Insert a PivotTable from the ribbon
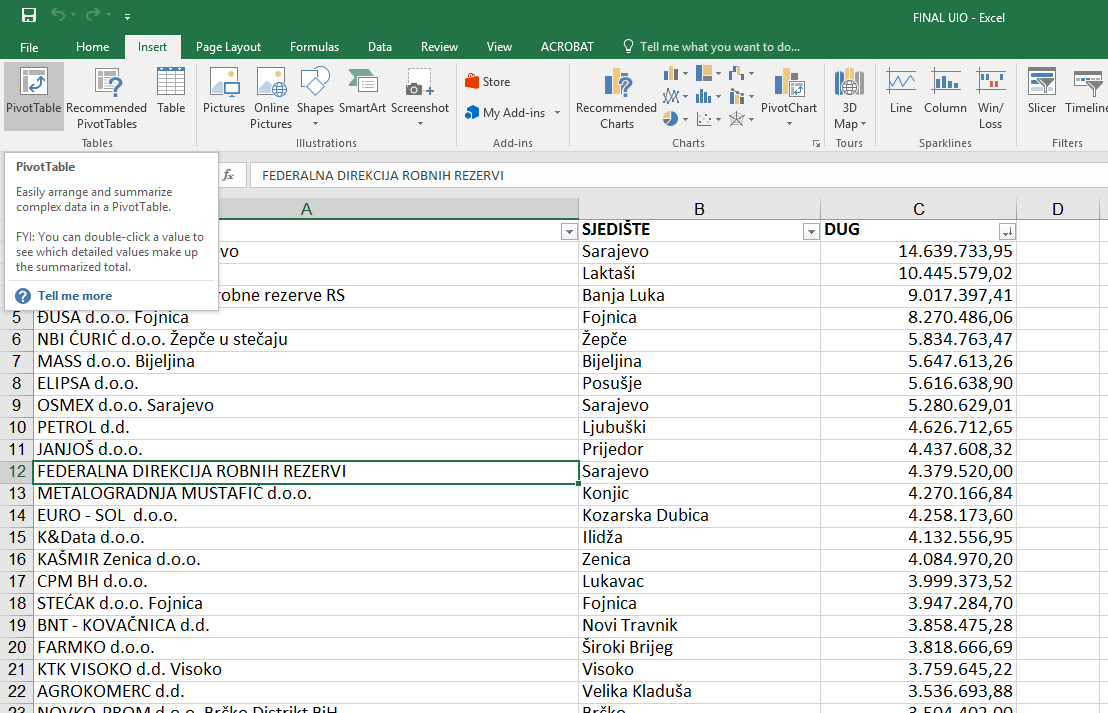Viewport: 1108px width, 713px height. (33, 96)
